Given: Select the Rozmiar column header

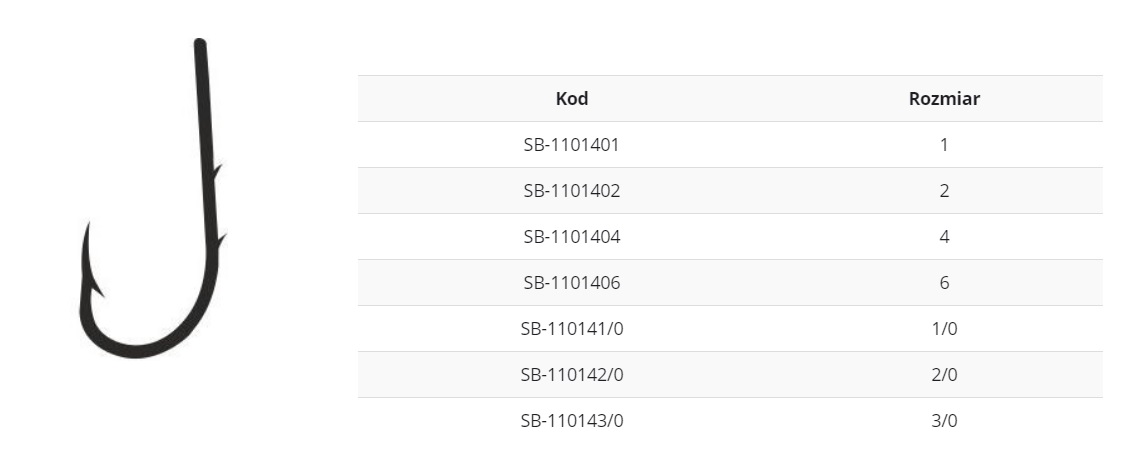Looking at the screenshot, I should [944, 99].
